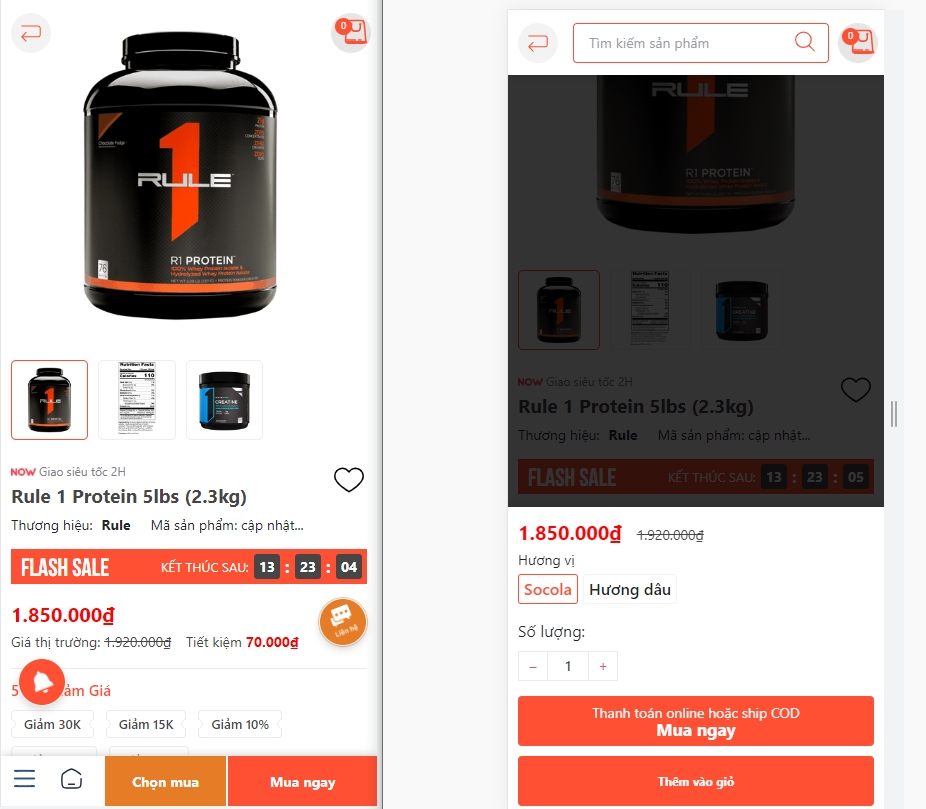Image resolution: width=926 pixels, height=809 pixels.
Task: Select the Socola flavor option
Action: coord(547,589)
